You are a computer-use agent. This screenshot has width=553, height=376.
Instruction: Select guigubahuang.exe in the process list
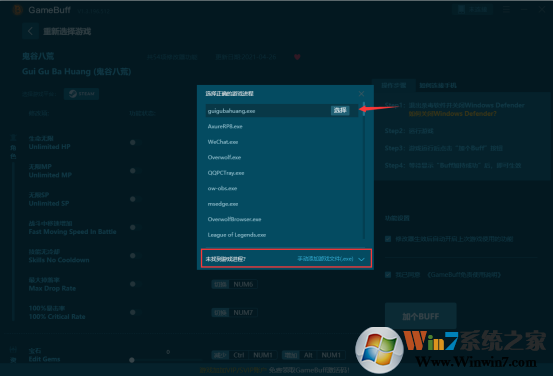click(282, 111)
